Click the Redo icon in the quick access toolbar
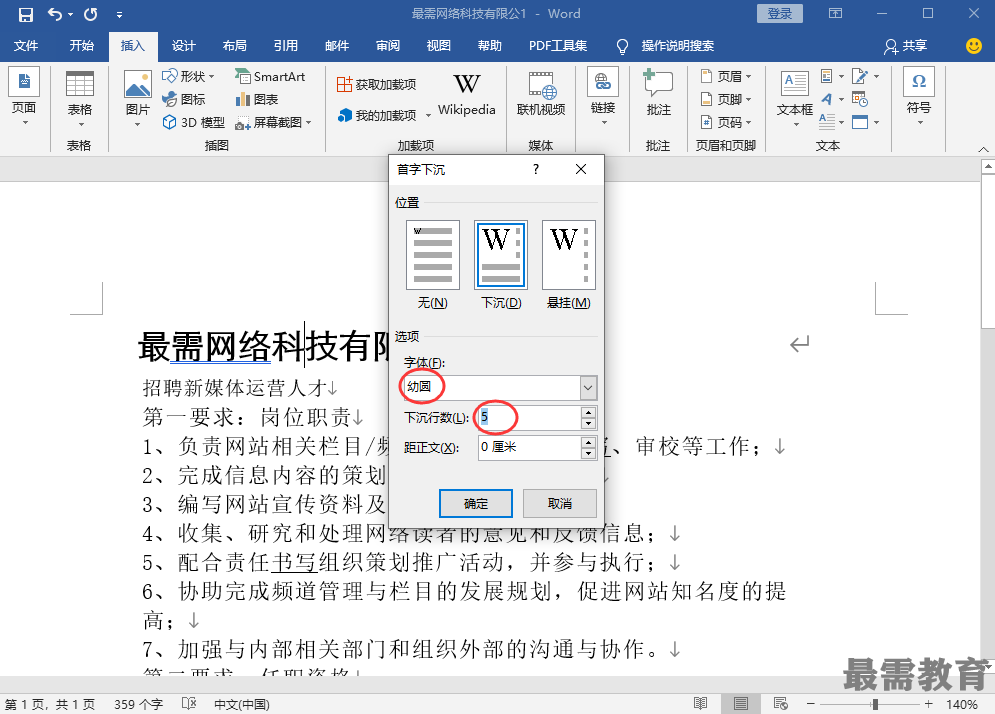Image resolution: width=995 pixels, height=714 pixels. (91, 14)
